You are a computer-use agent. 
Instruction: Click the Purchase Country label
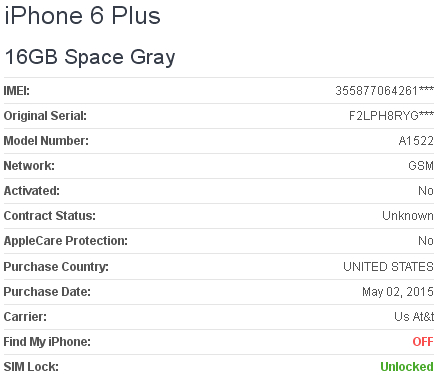[56, 267]
